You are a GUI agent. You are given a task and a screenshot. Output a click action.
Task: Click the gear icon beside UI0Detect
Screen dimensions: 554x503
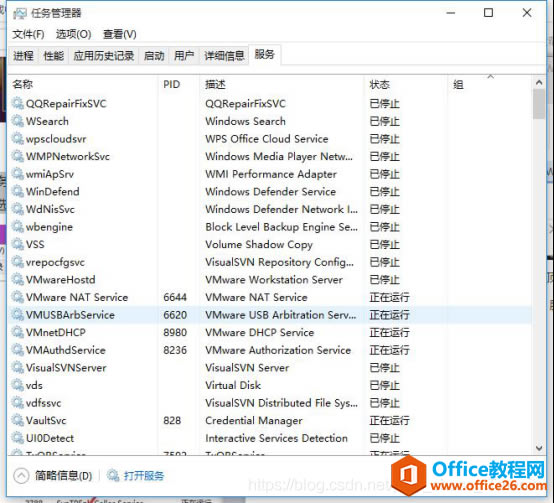[x=17, y=438]
